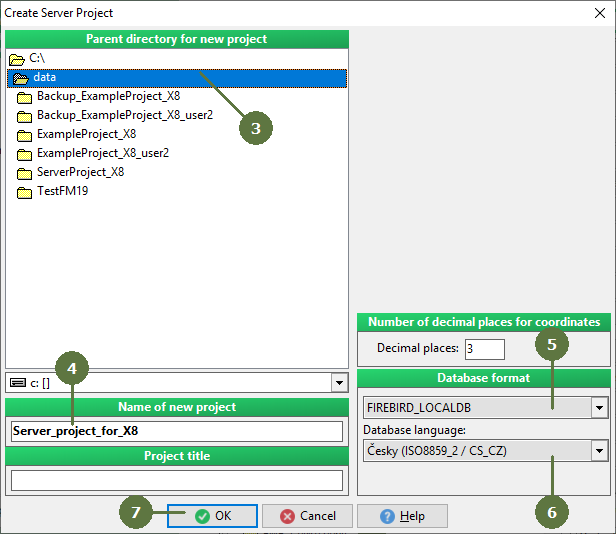Viewport: 616px width, 534px height.
Task: Click the folder icon beside ServerProject_X8
Action: coord(25,173)
